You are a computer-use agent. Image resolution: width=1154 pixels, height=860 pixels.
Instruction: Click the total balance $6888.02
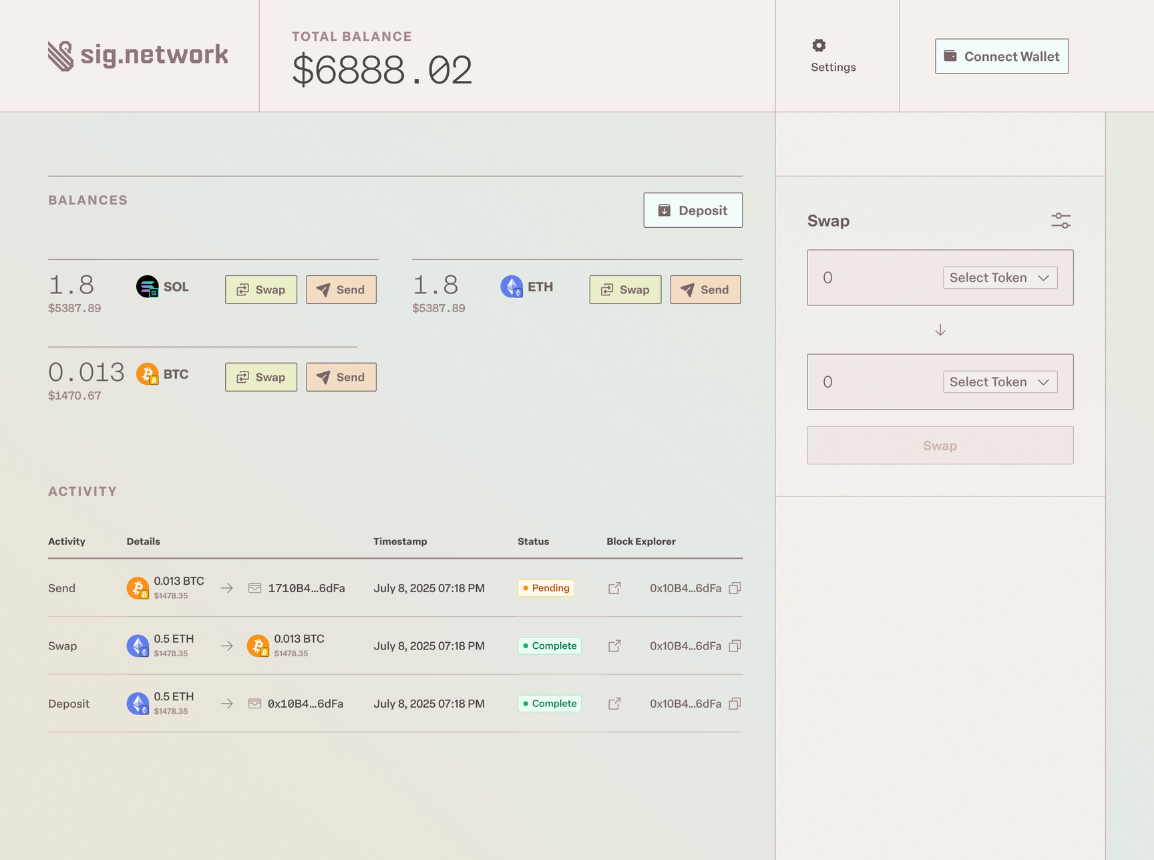click(382, 71)
